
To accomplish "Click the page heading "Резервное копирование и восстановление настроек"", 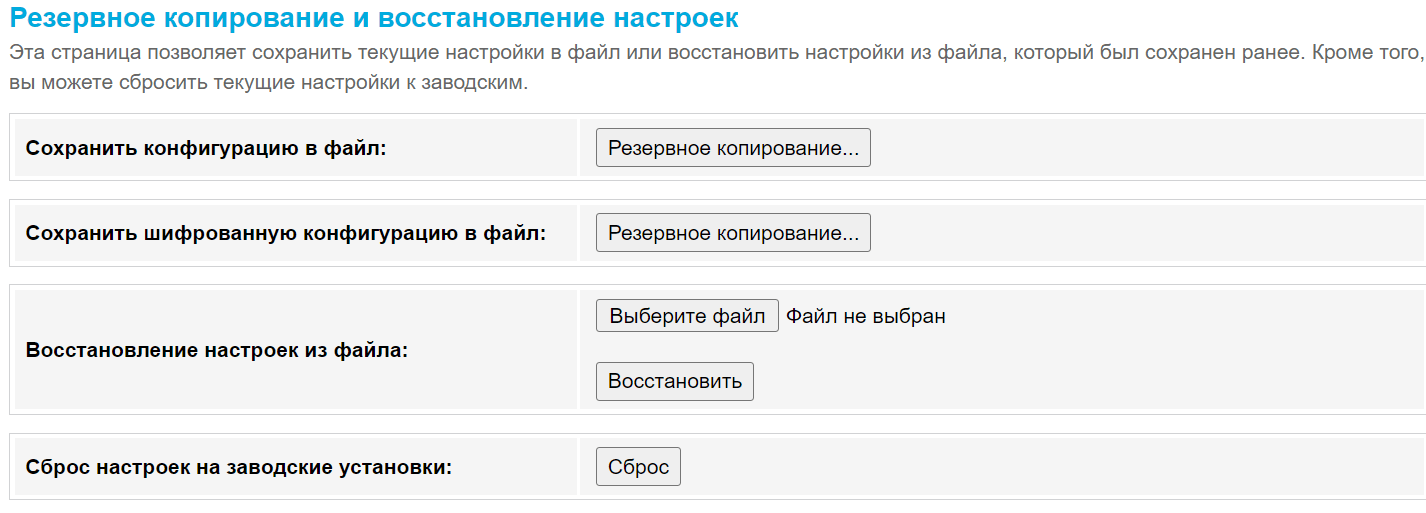I will 374,19.
